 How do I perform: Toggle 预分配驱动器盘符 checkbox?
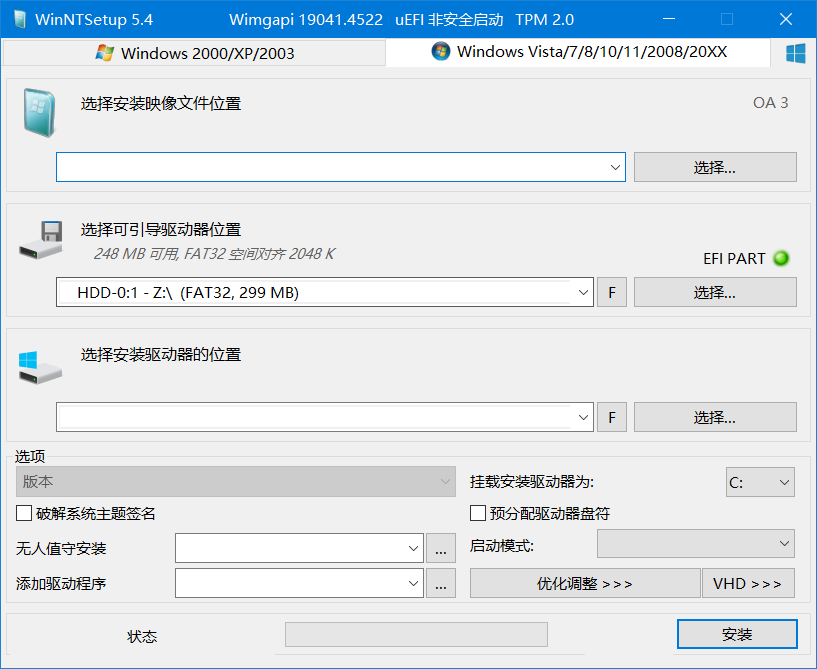(x=478, y=513)
